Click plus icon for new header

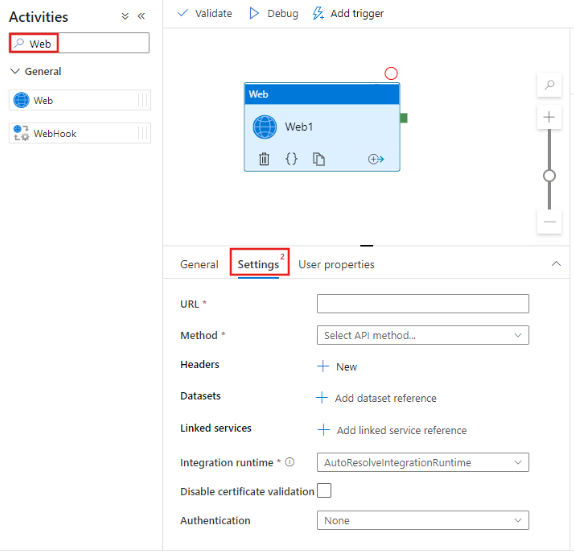pyautogui.click(x=323, y=366)
